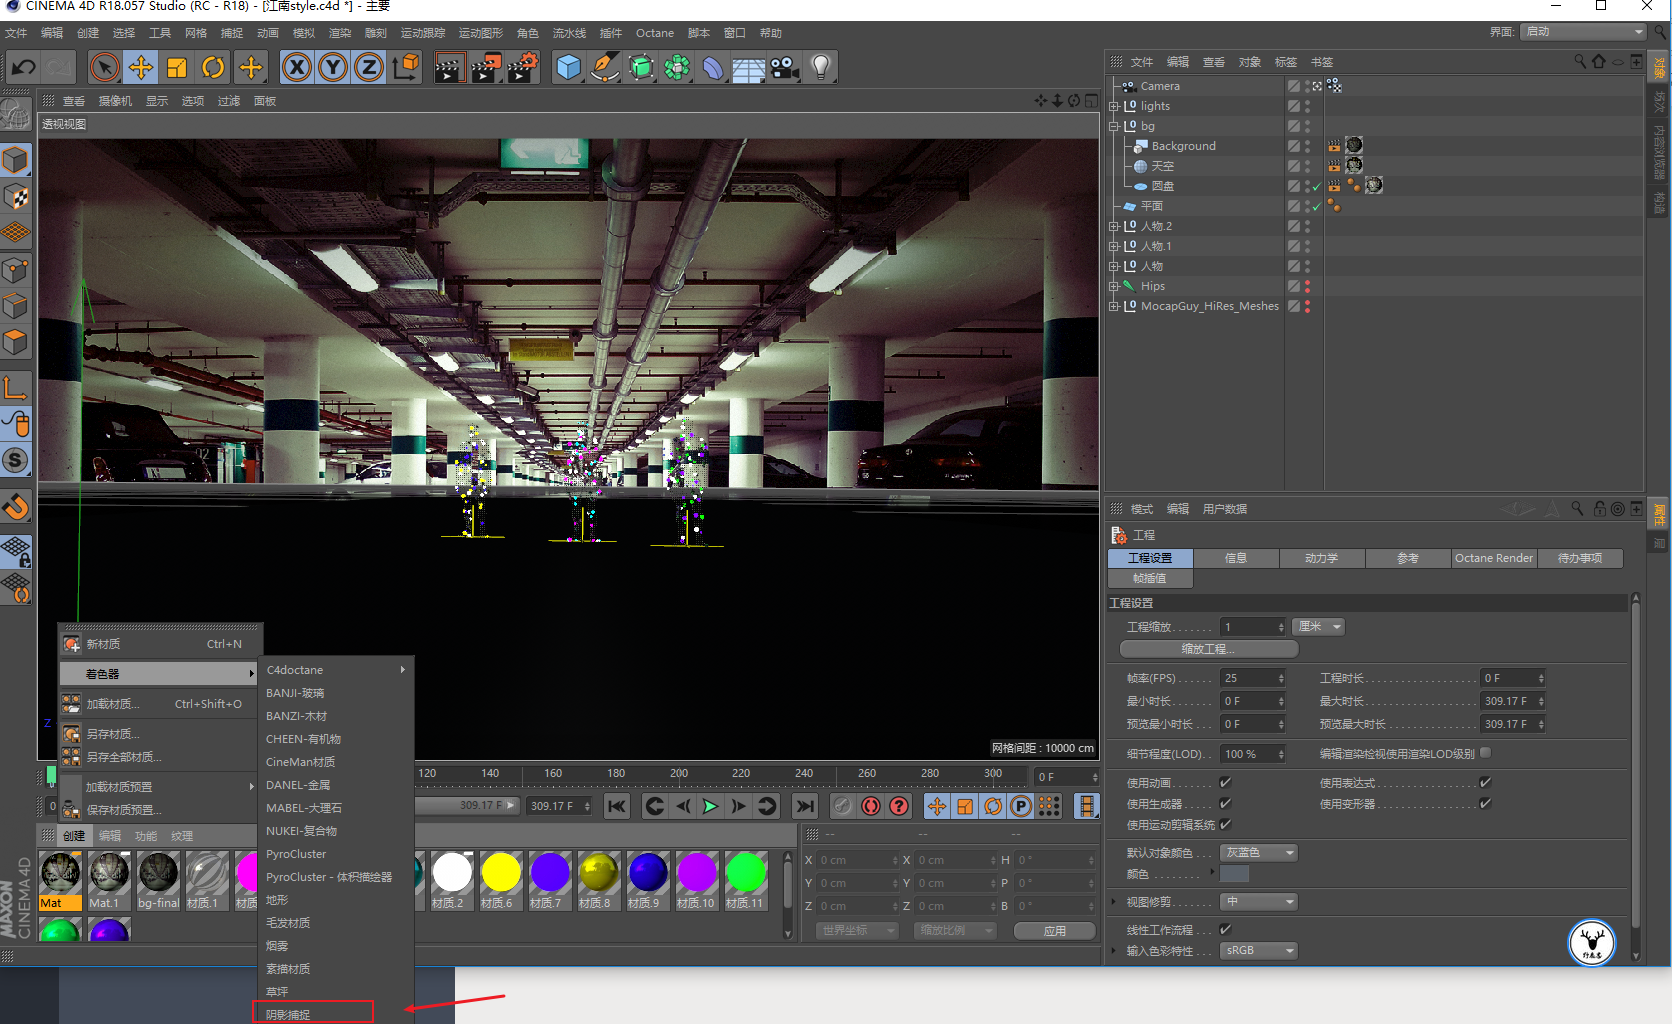Viewport: 1672px width, 1024px height.
Task: Toggle the 线性工作流程 checkbox
Action: click(x=1225, y=930)
